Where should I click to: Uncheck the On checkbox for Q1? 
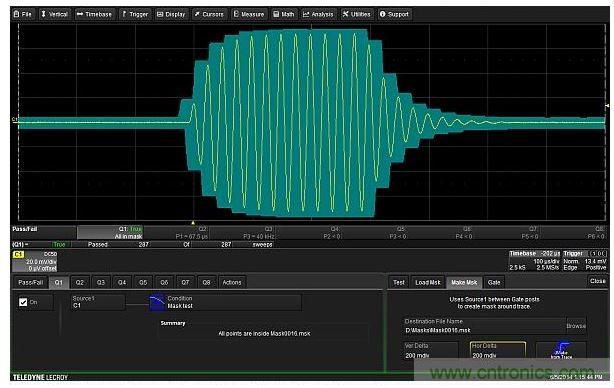tap(23, 302)
